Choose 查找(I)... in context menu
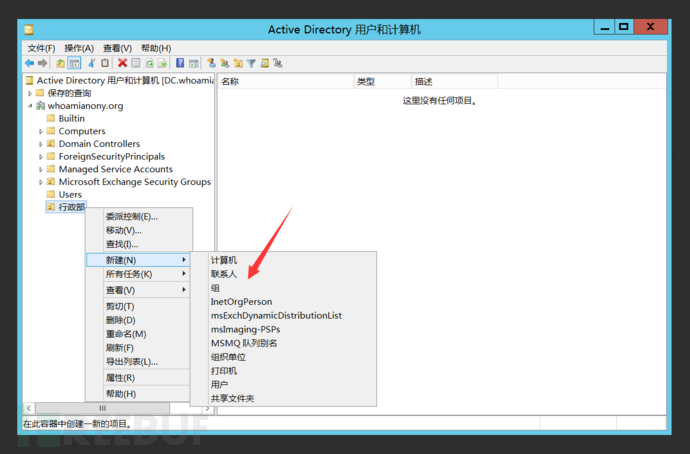Screen dimensions: 690x454 [139, 244]
